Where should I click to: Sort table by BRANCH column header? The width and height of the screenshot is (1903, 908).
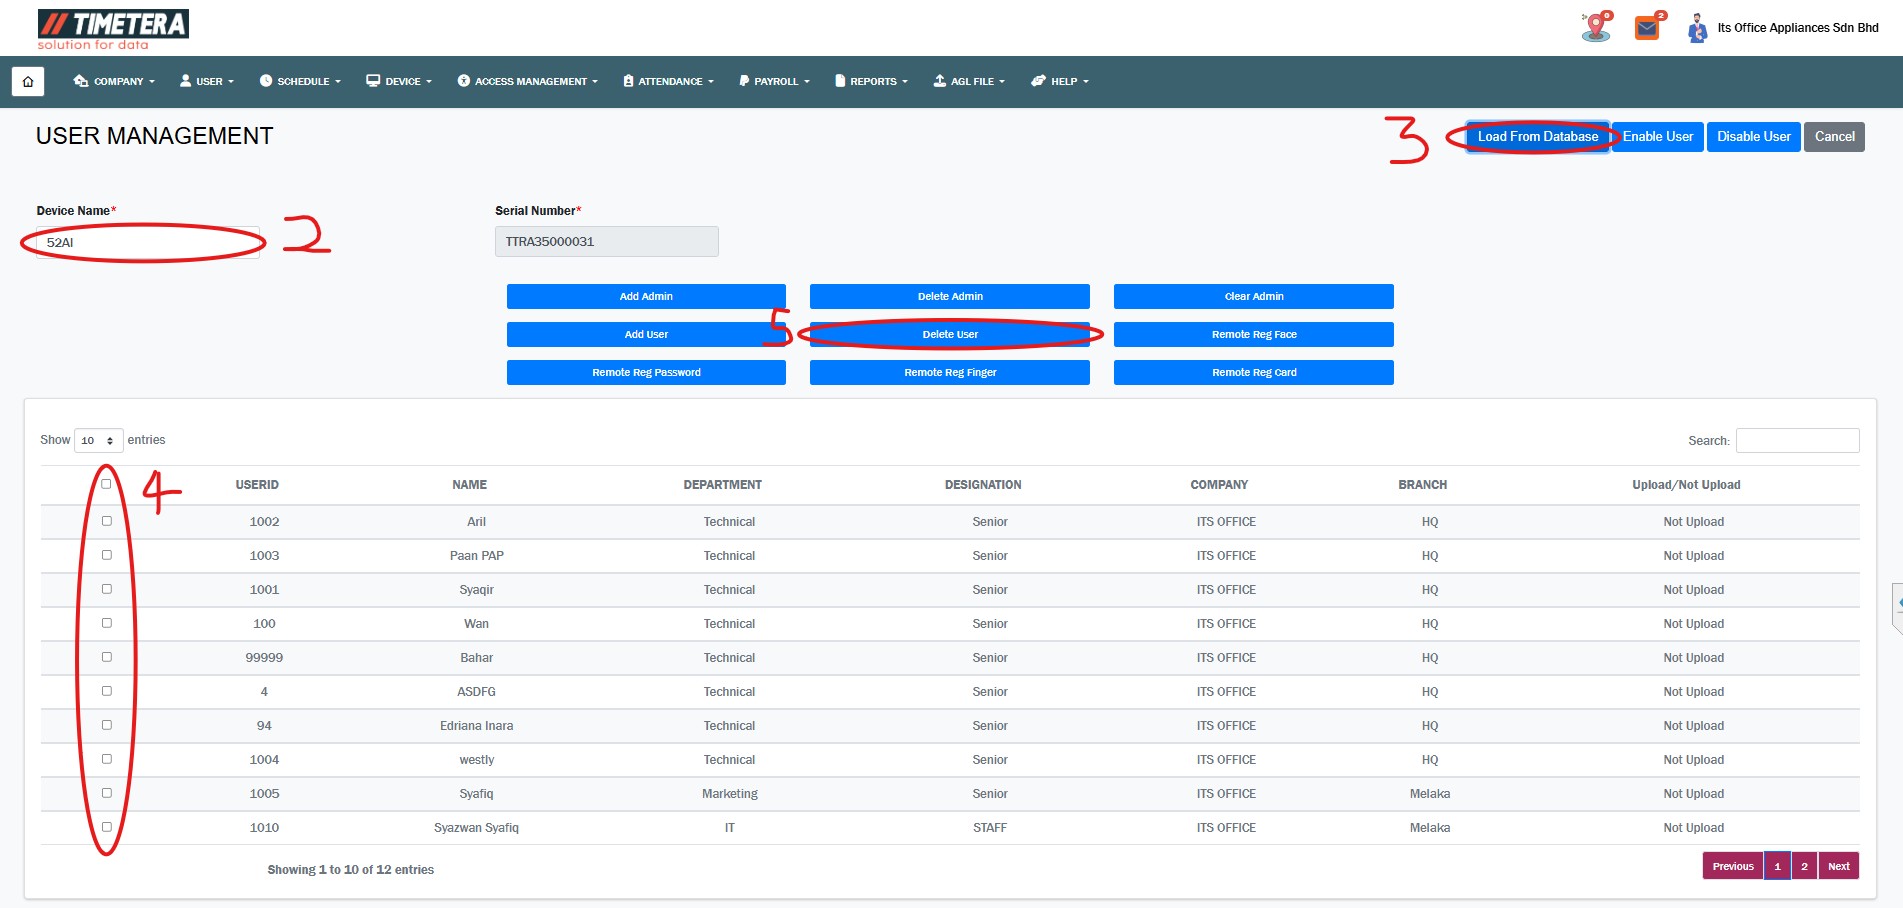tap(1422, 485)
